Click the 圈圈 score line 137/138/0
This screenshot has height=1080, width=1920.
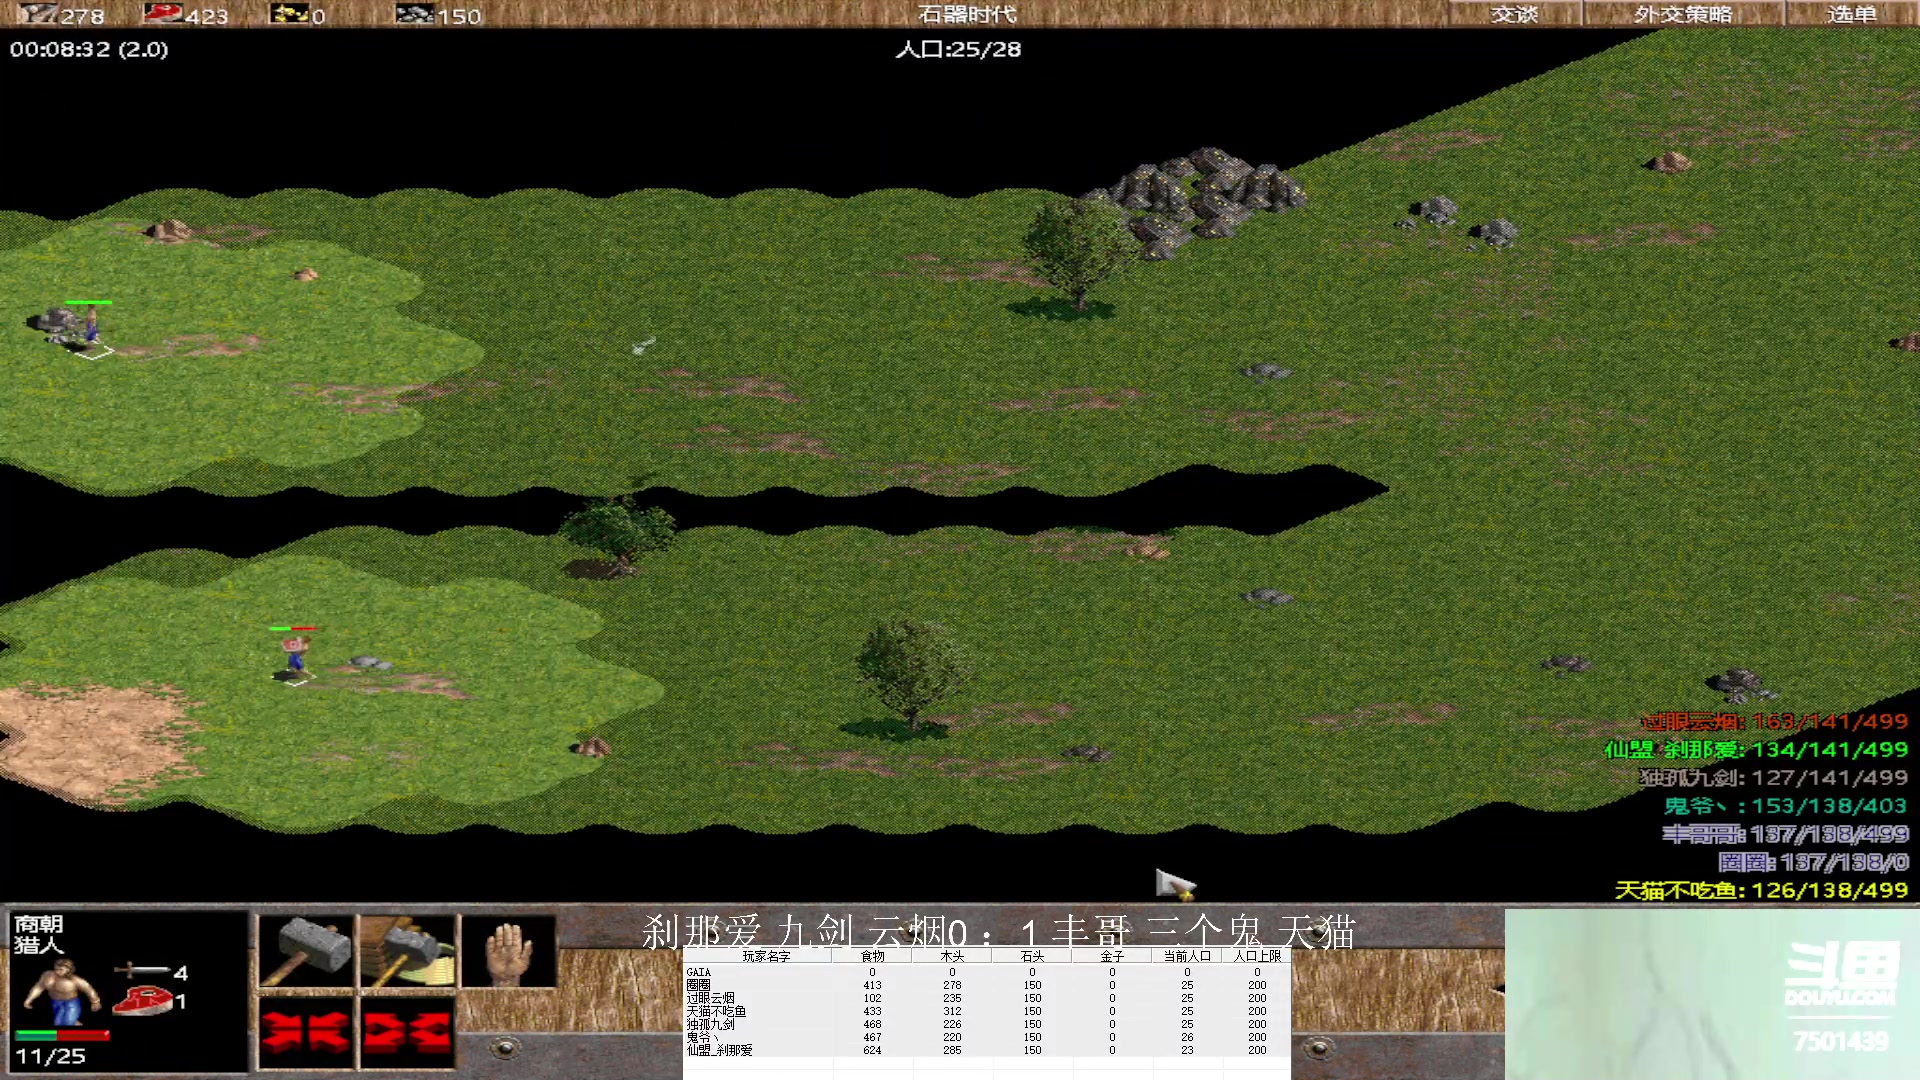1813,861
